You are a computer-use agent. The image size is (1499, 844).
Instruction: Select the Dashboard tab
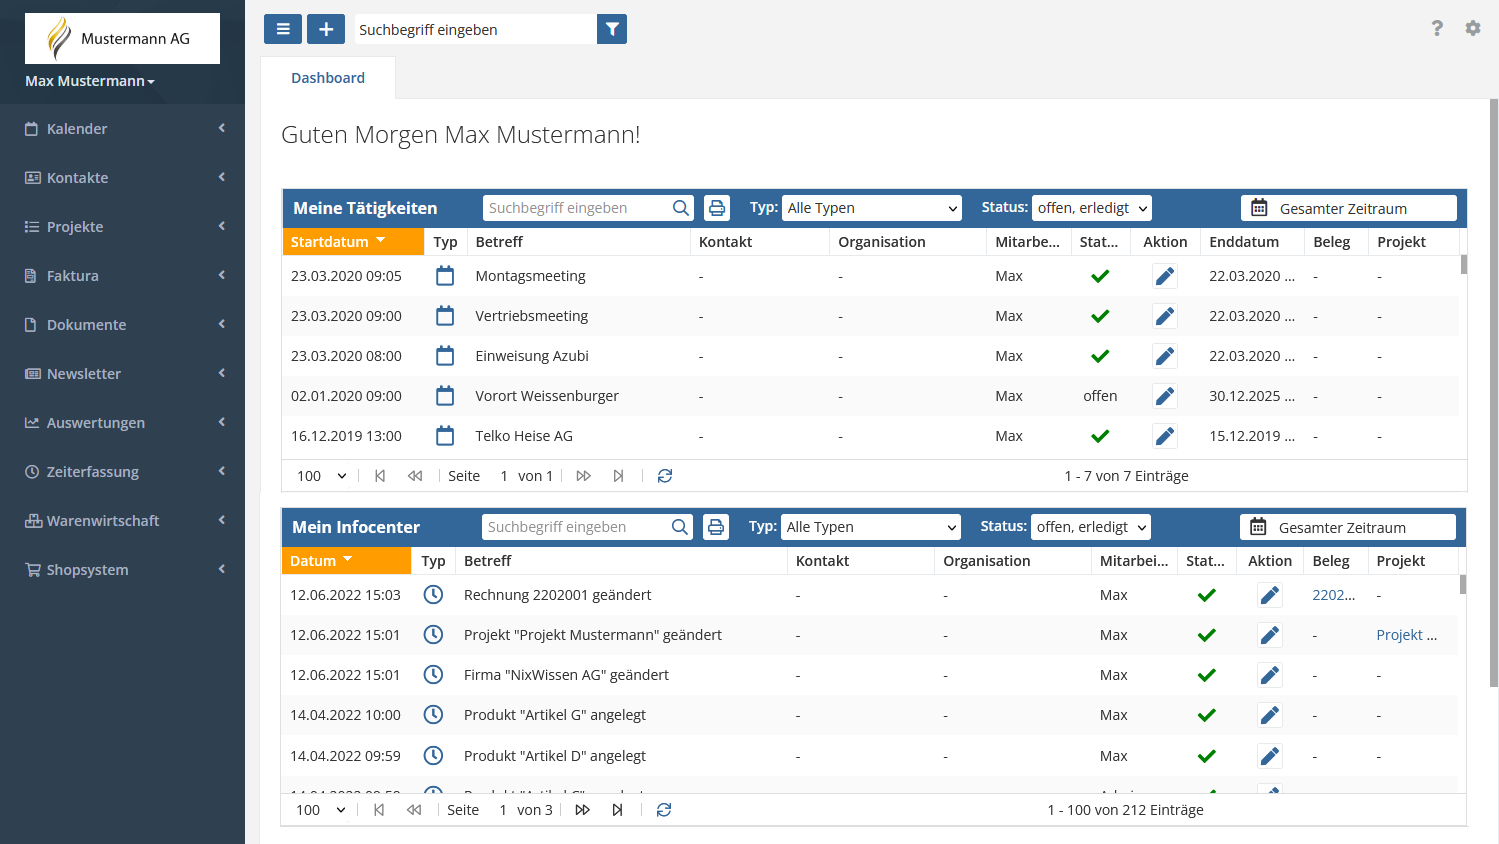(328, 78)
